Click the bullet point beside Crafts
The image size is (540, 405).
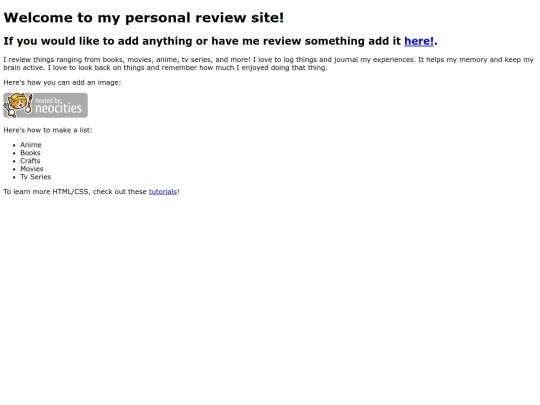coord(14,161)
